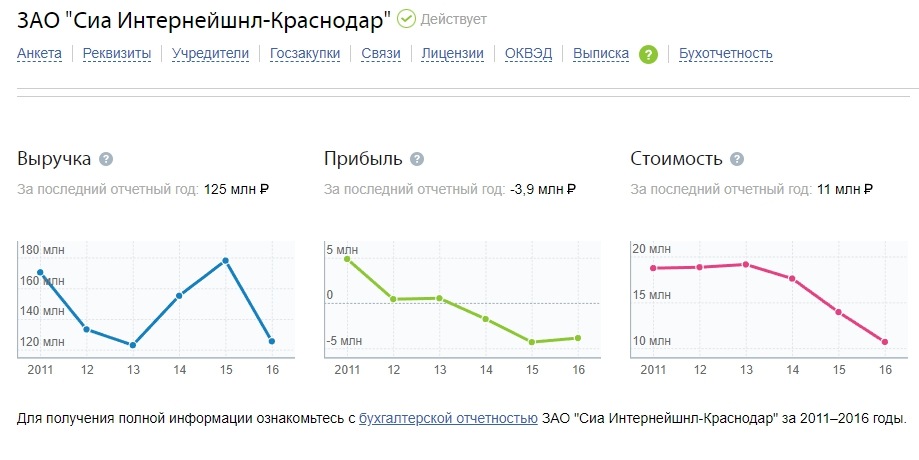Select the 2011 point on the profit chart
The height and width of the screenshot is (460, 919).
[347, 259]
